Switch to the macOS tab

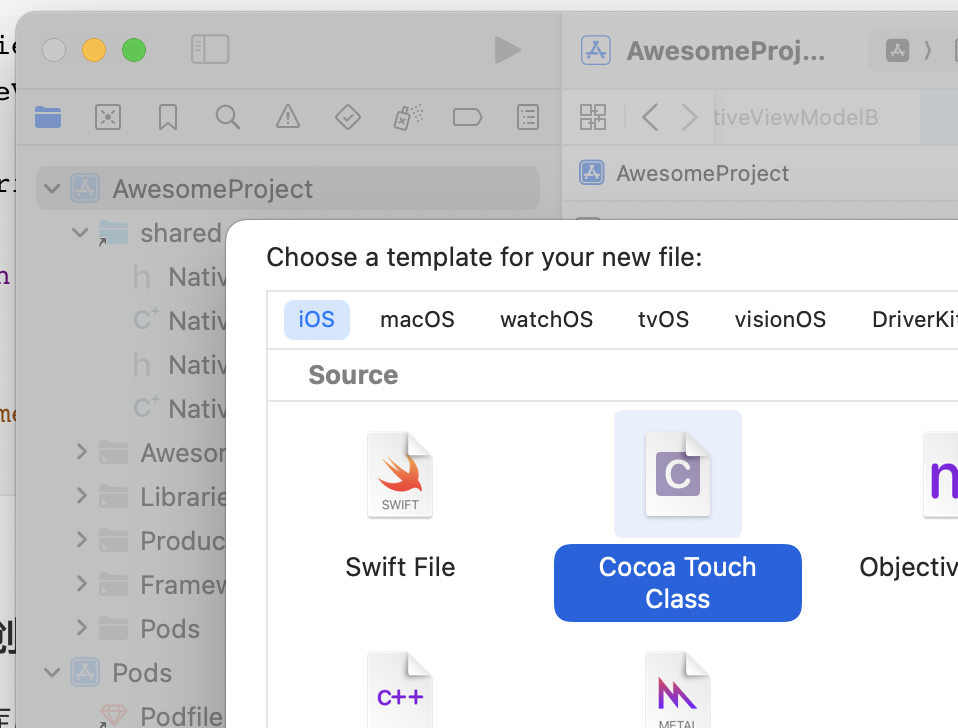click(x=417, y=319)
